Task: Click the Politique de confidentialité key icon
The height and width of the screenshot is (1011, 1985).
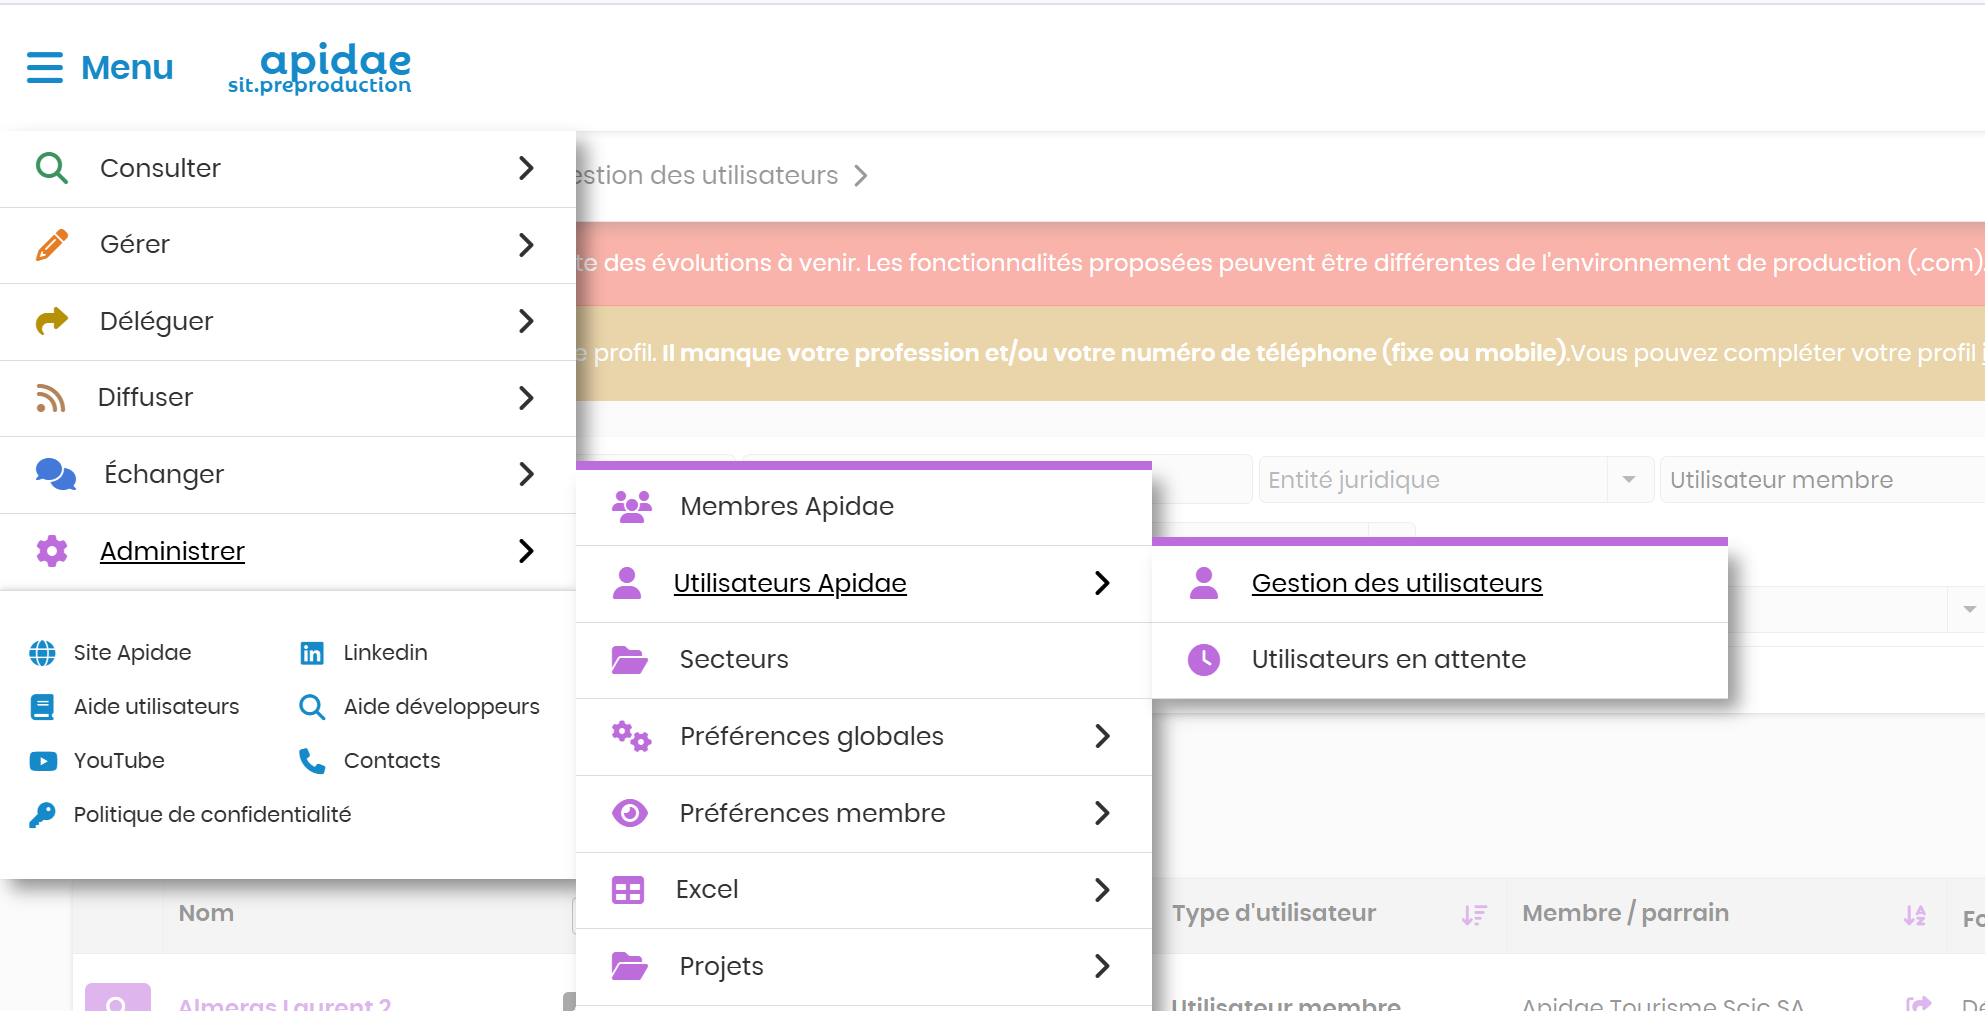Action: (43, 815)
